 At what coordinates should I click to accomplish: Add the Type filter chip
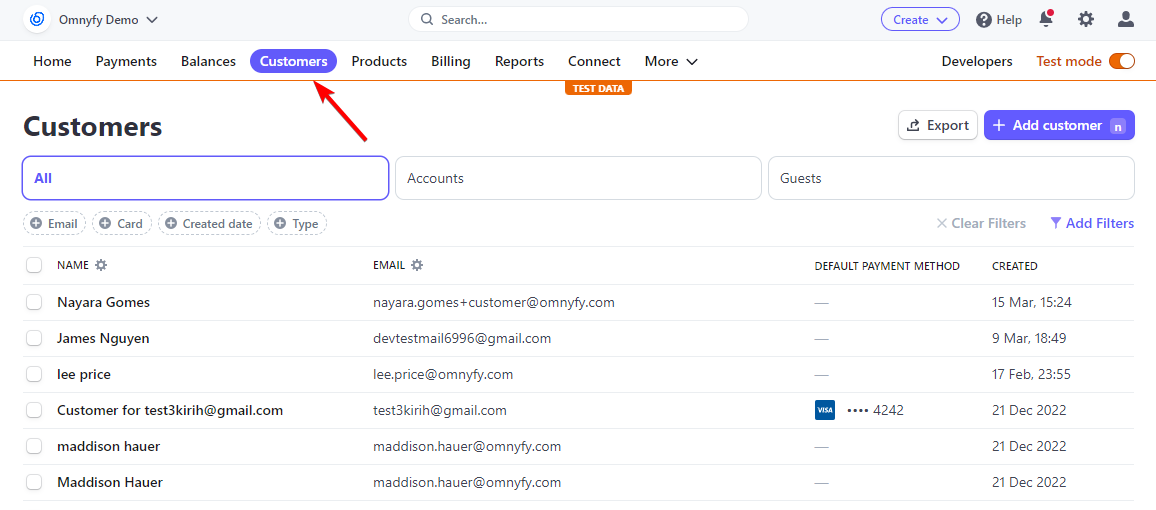[x=297, y=223]
